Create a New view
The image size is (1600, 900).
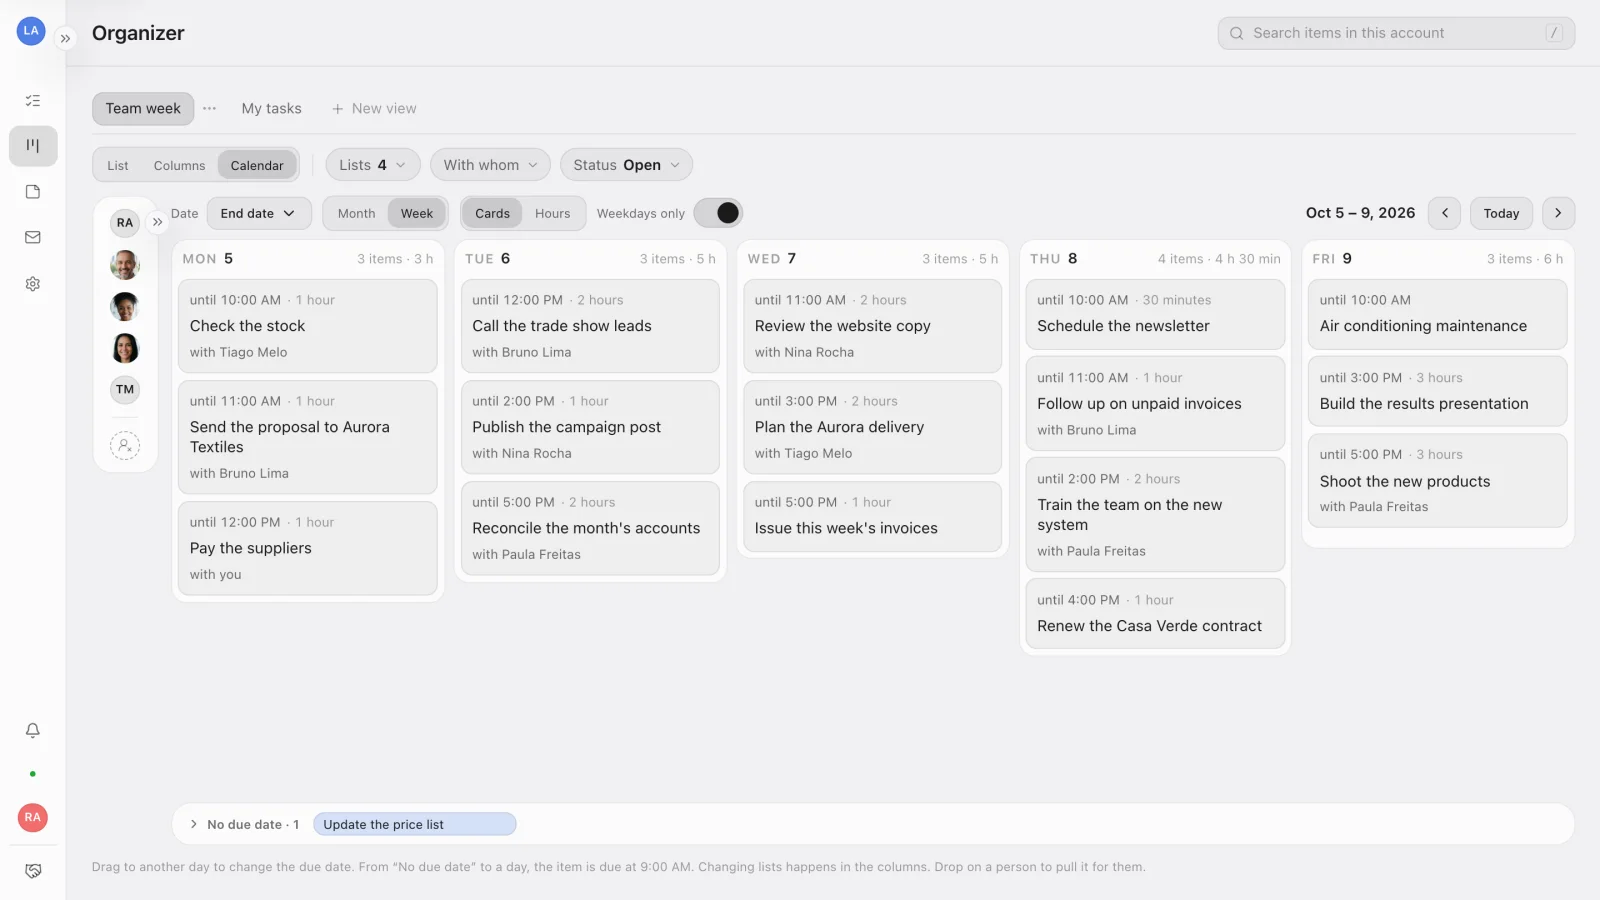[374, 108]
